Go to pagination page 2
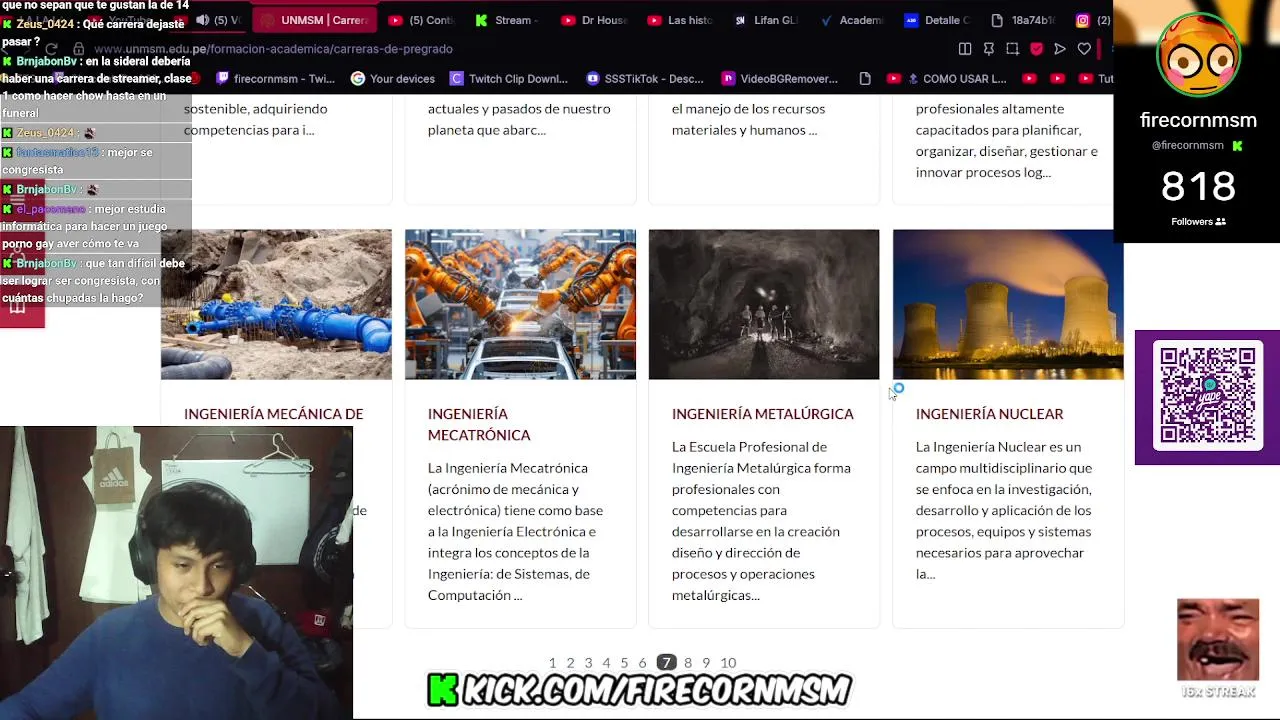 570,663
